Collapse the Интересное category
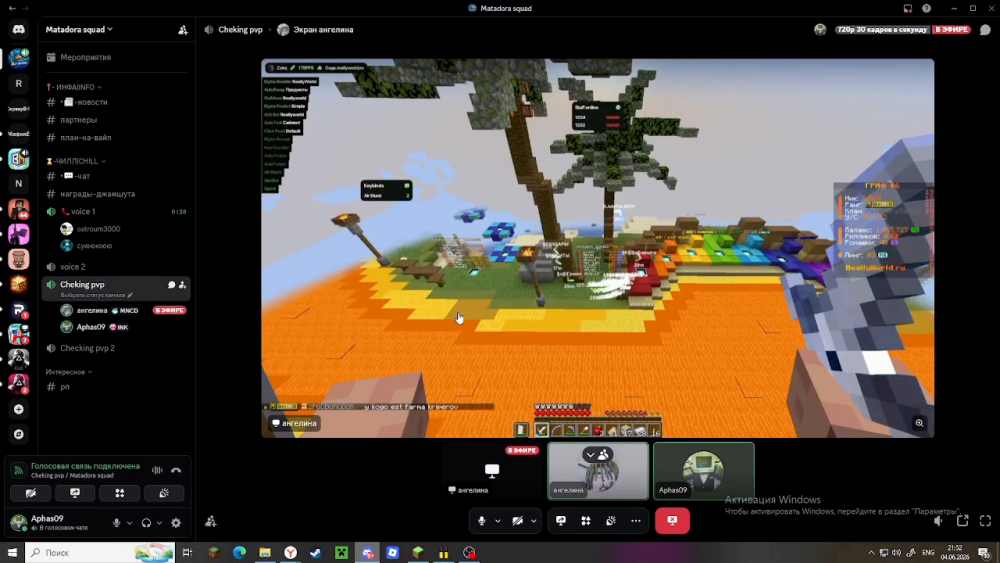This screenshot has height=563, width=1000. [69, 372]
